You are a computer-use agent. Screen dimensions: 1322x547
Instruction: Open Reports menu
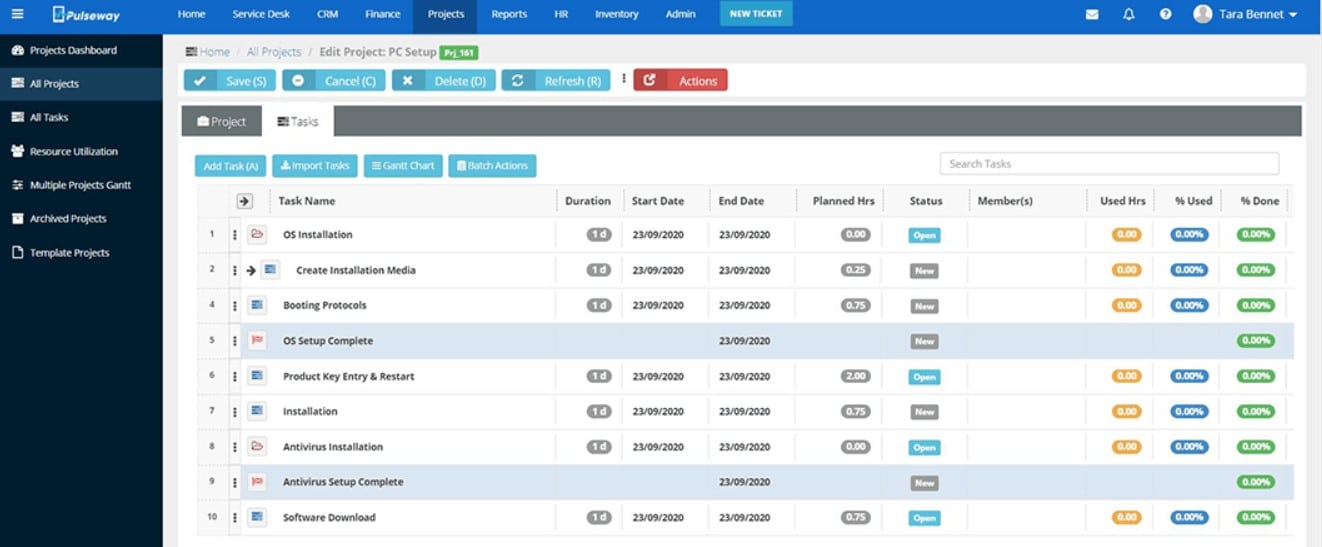point(509,14)
